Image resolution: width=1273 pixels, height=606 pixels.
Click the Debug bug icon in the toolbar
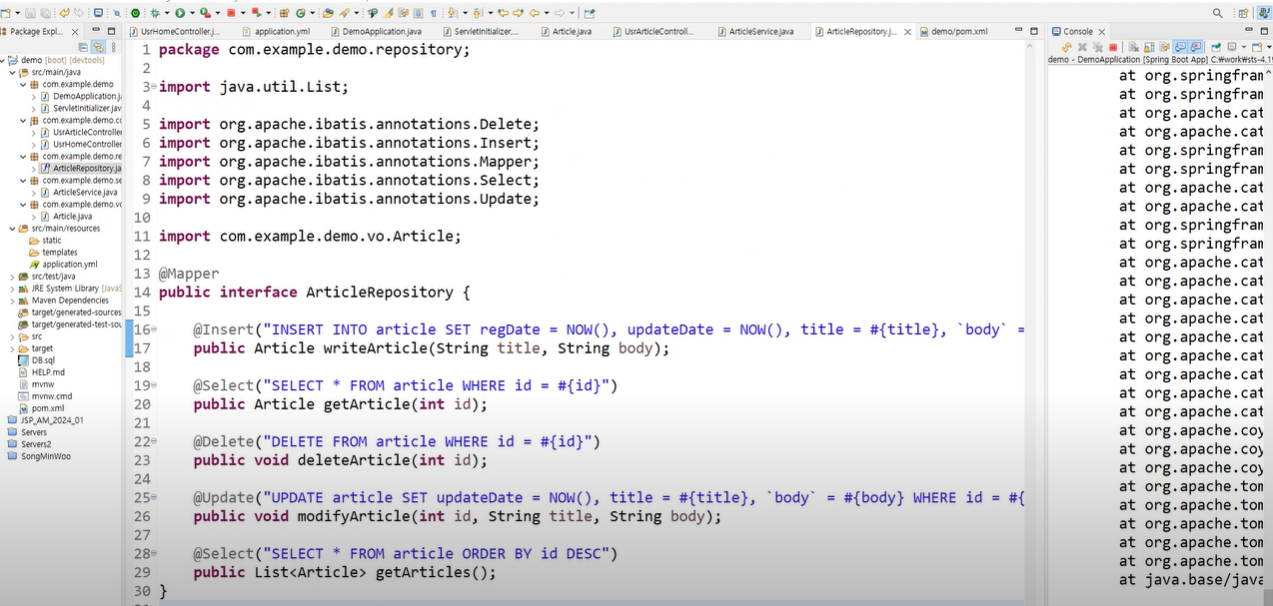(x=155, y=13)
